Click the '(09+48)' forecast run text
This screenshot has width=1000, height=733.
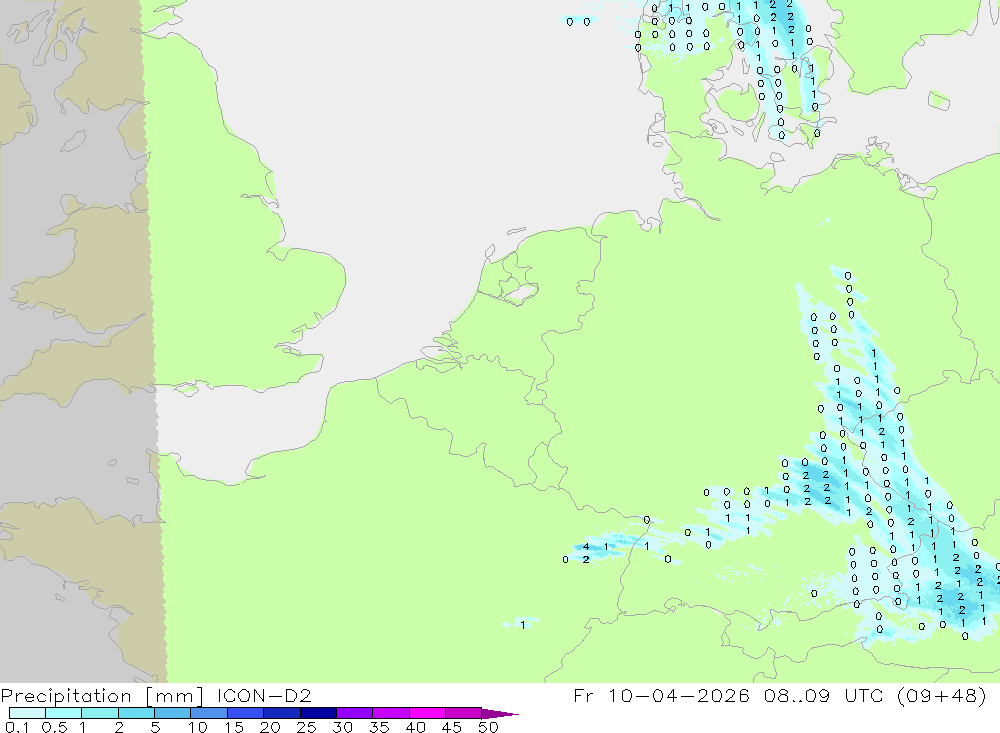click(941, 695)
